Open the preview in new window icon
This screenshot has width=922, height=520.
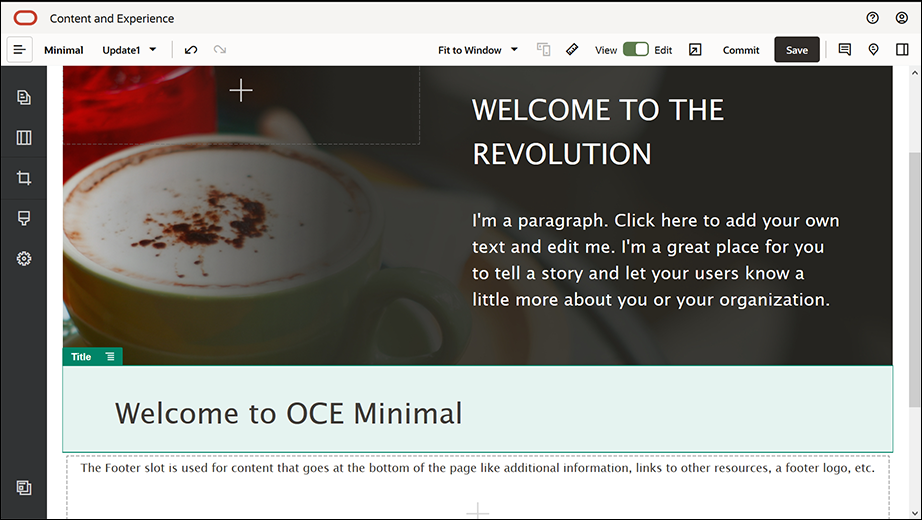point(695,50)
